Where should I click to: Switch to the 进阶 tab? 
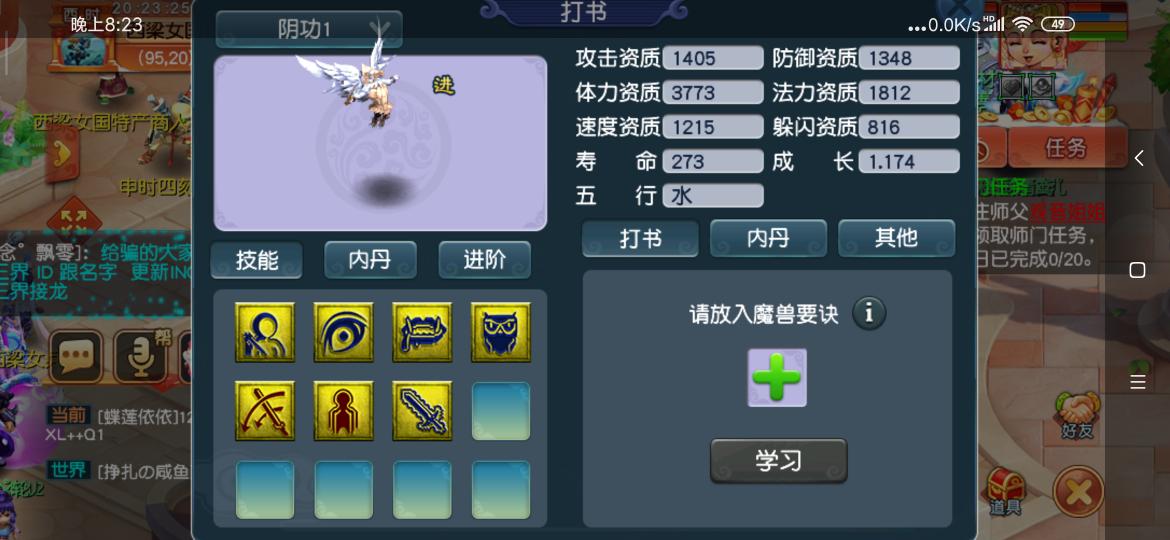click(x=484, y=260)
